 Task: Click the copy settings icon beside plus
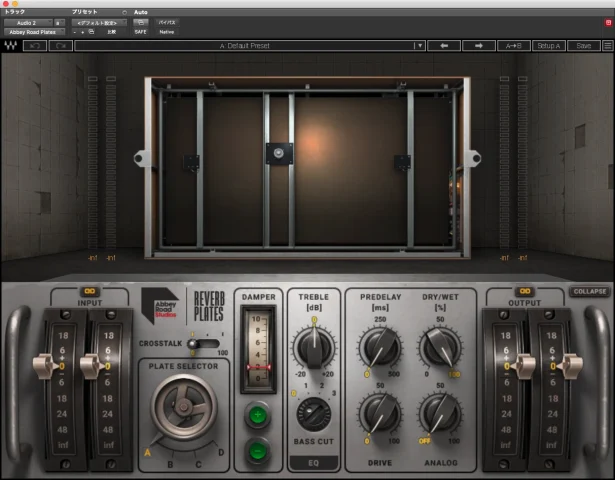point(91,32)
